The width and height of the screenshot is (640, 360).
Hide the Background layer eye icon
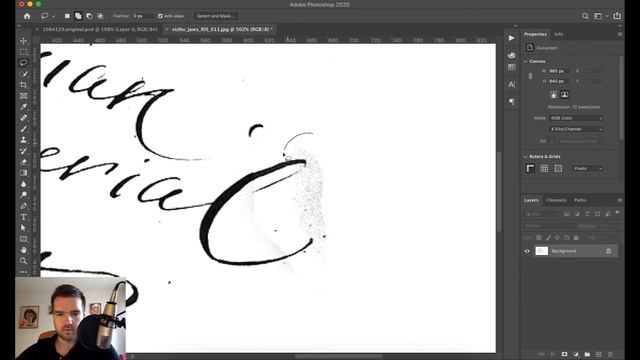pos(527,251)
